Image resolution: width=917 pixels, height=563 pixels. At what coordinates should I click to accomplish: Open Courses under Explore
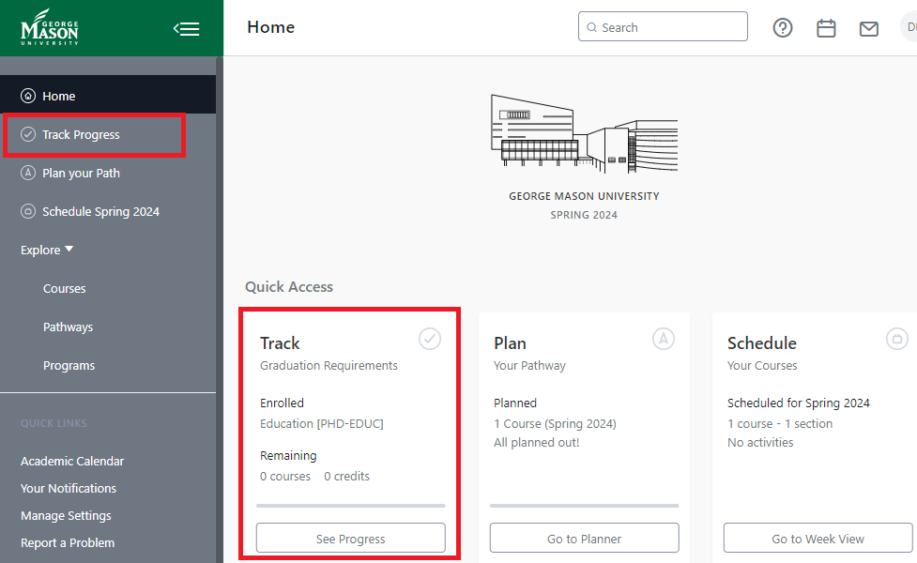tap(64, 289)
